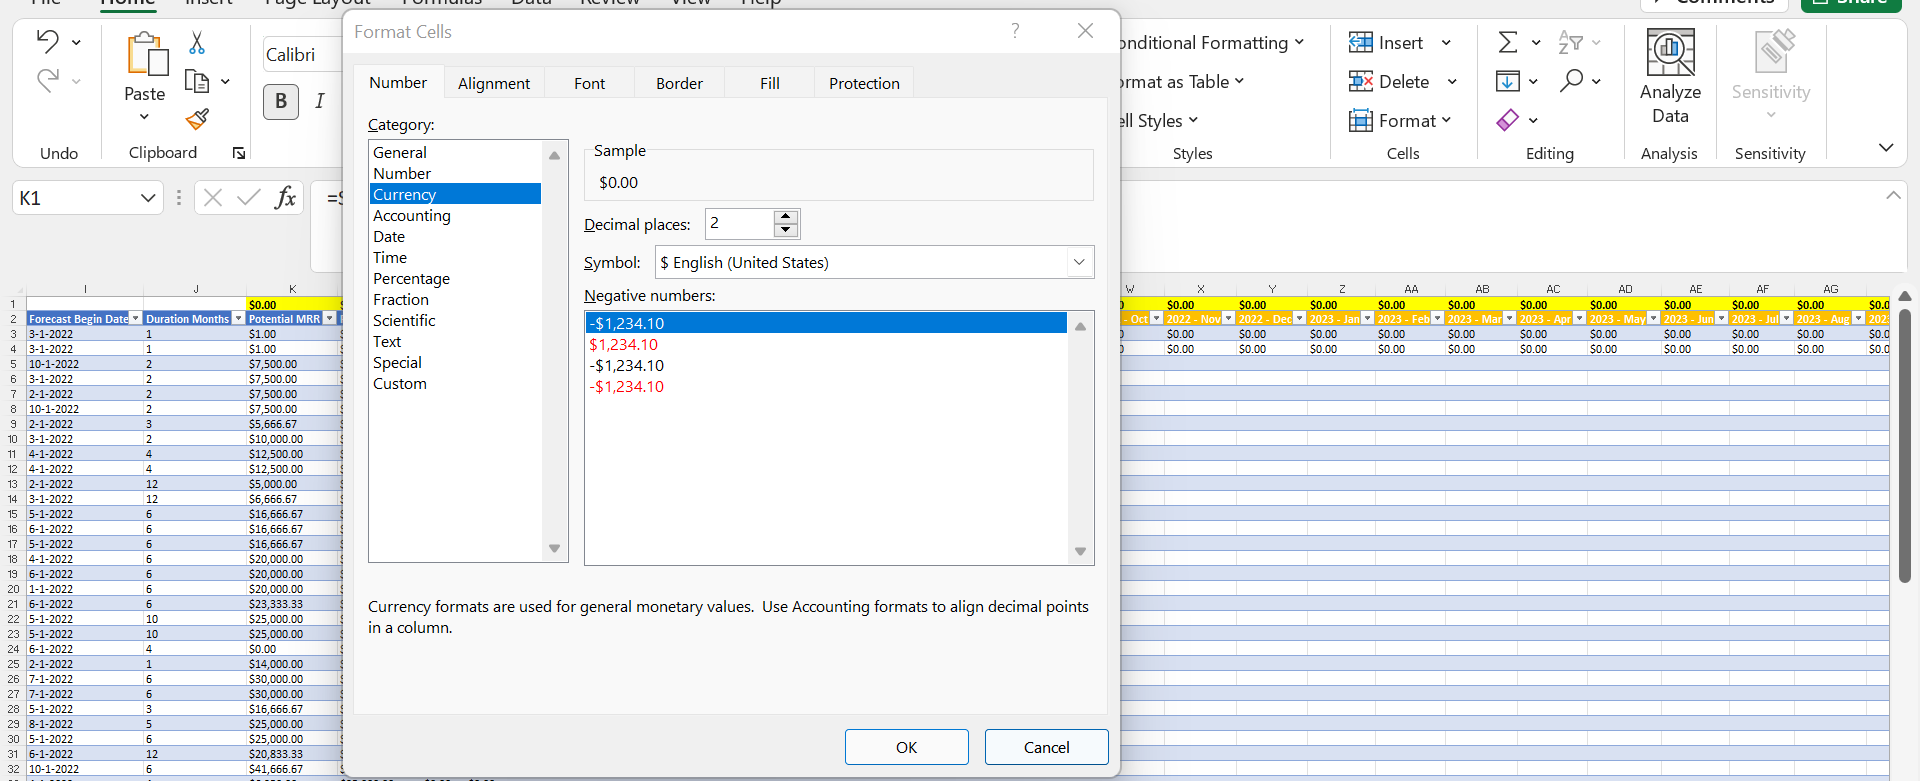This screenshot has width=1920, height=781.
Task: Open the Symbol currency dropdown
Action: [1079, 262]
